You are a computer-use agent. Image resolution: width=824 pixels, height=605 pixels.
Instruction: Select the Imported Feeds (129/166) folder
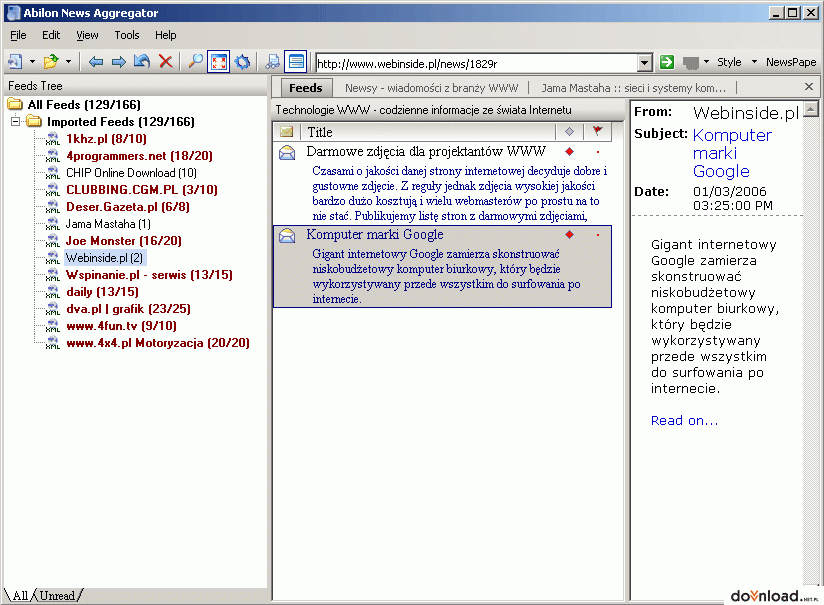pyautogui.click(x=121, y=122)
